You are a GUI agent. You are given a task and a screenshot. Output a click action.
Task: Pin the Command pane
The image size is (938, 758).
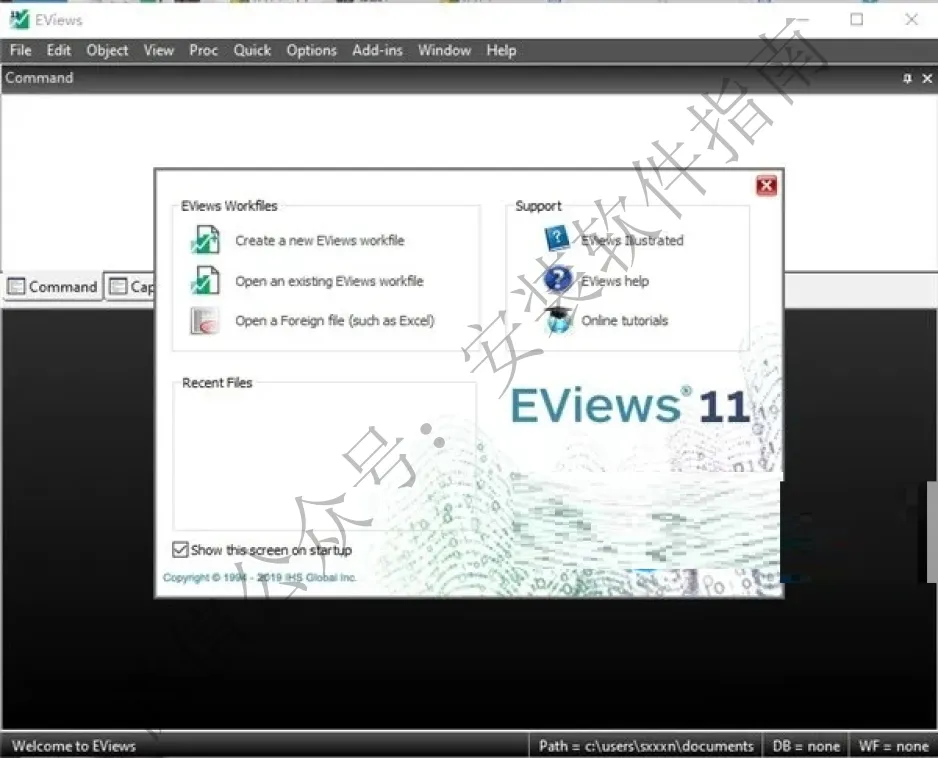point(907,78)
